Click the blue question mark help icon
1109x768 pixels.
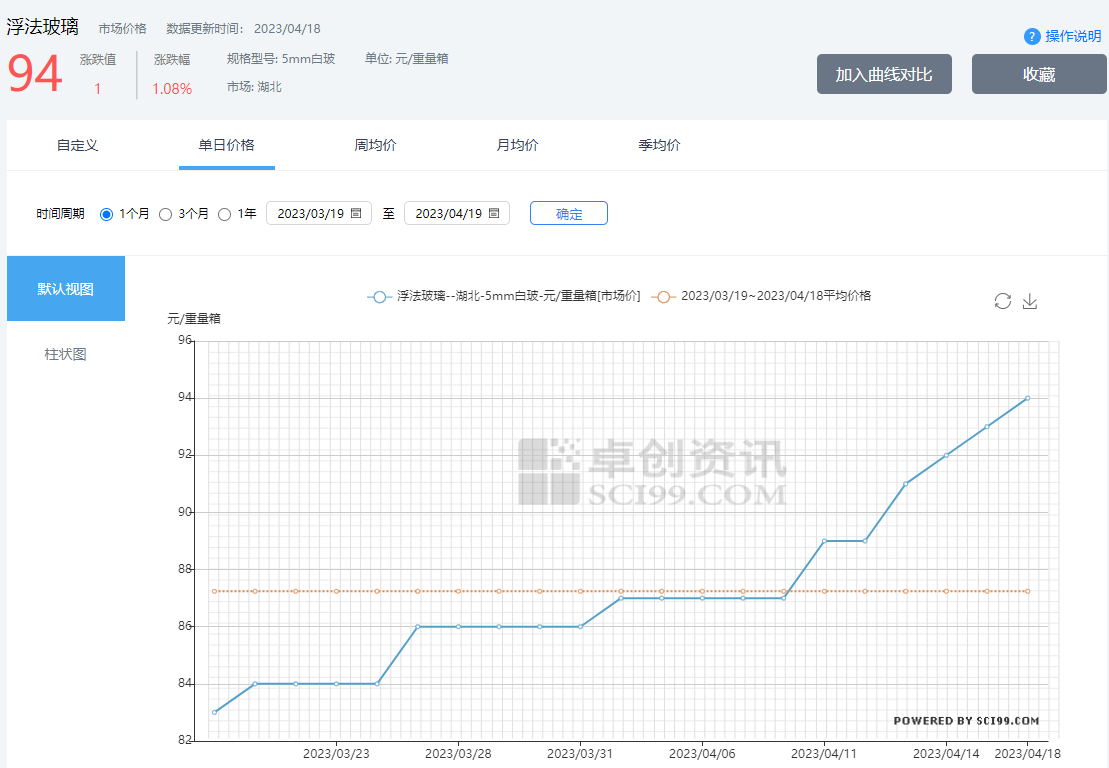[x=1032, y=37]
